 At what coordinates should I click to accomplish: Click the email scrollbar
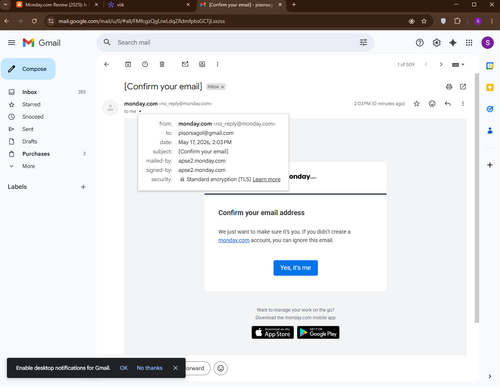tap(477, 198)
